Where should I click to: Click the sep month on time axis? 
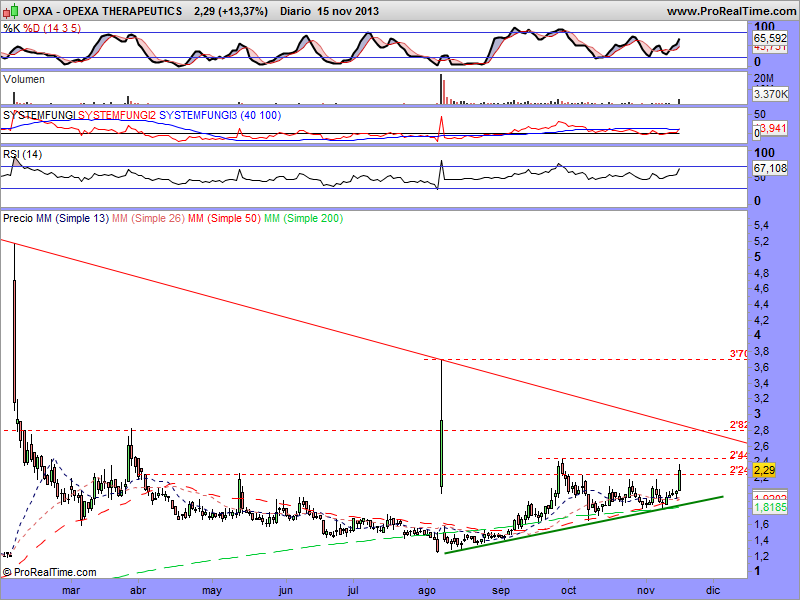(501, 590)
